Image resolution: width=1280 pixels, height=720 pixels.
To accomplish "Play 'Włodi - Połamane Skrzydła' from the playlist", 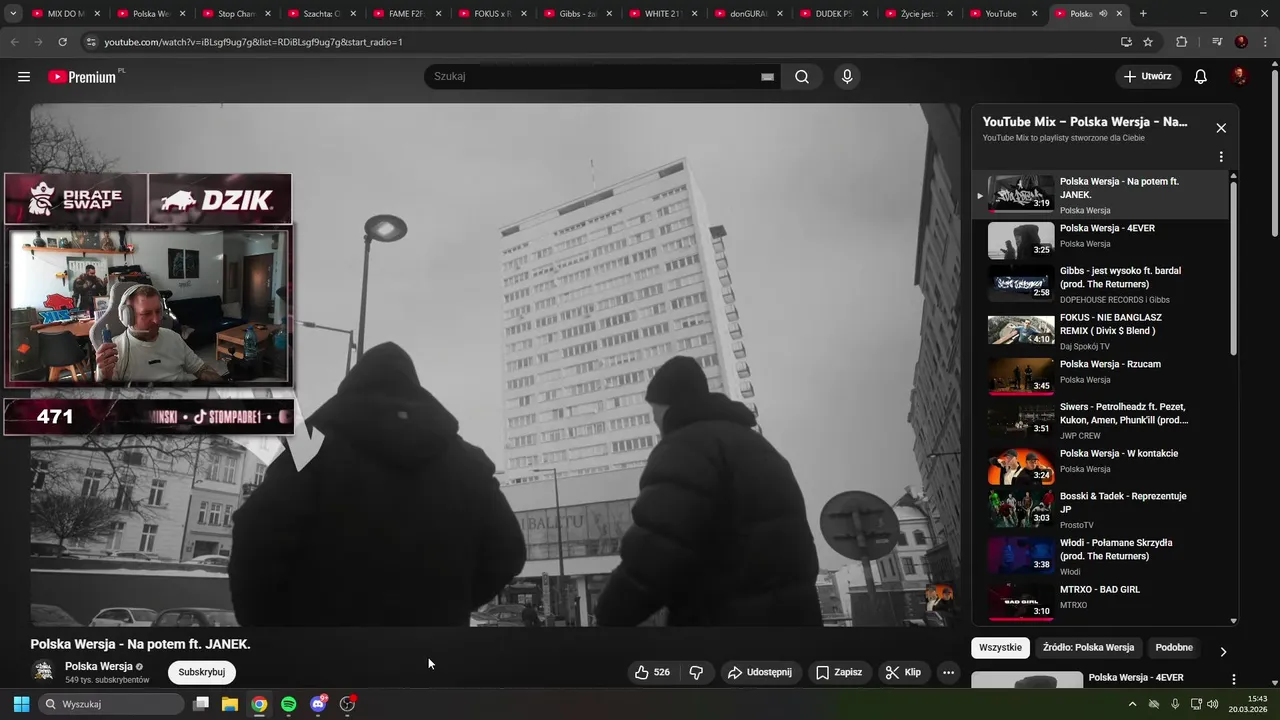I will pos(1100,556).
